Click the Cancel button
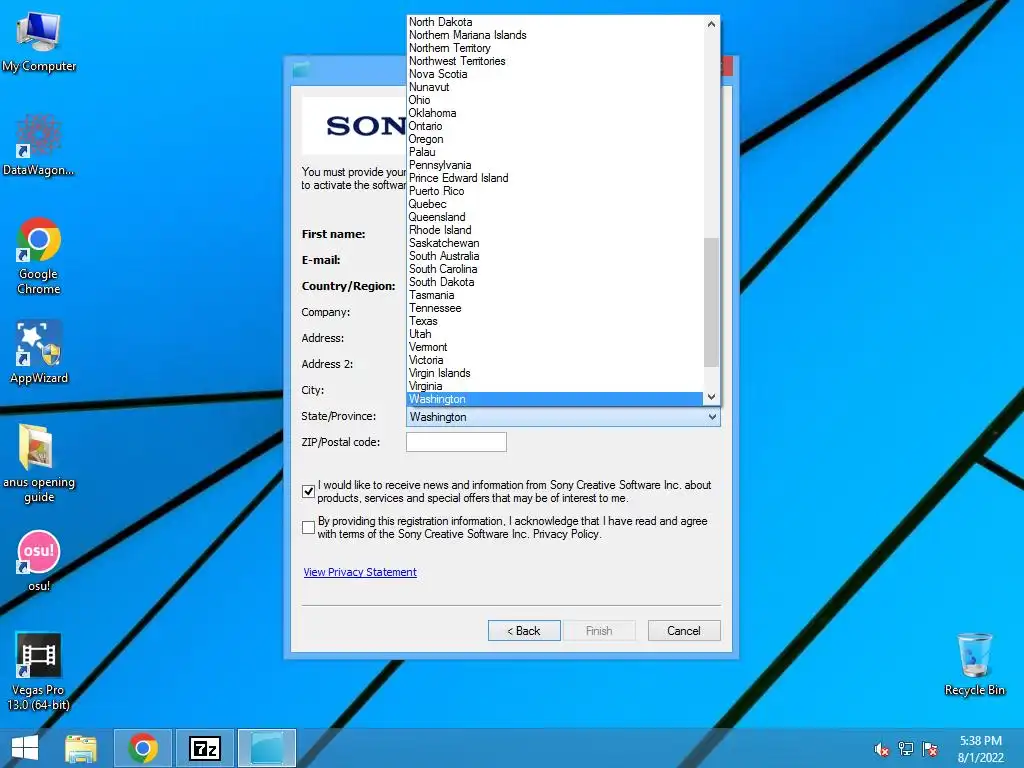1024x768 pixels. tap(684, 631)
